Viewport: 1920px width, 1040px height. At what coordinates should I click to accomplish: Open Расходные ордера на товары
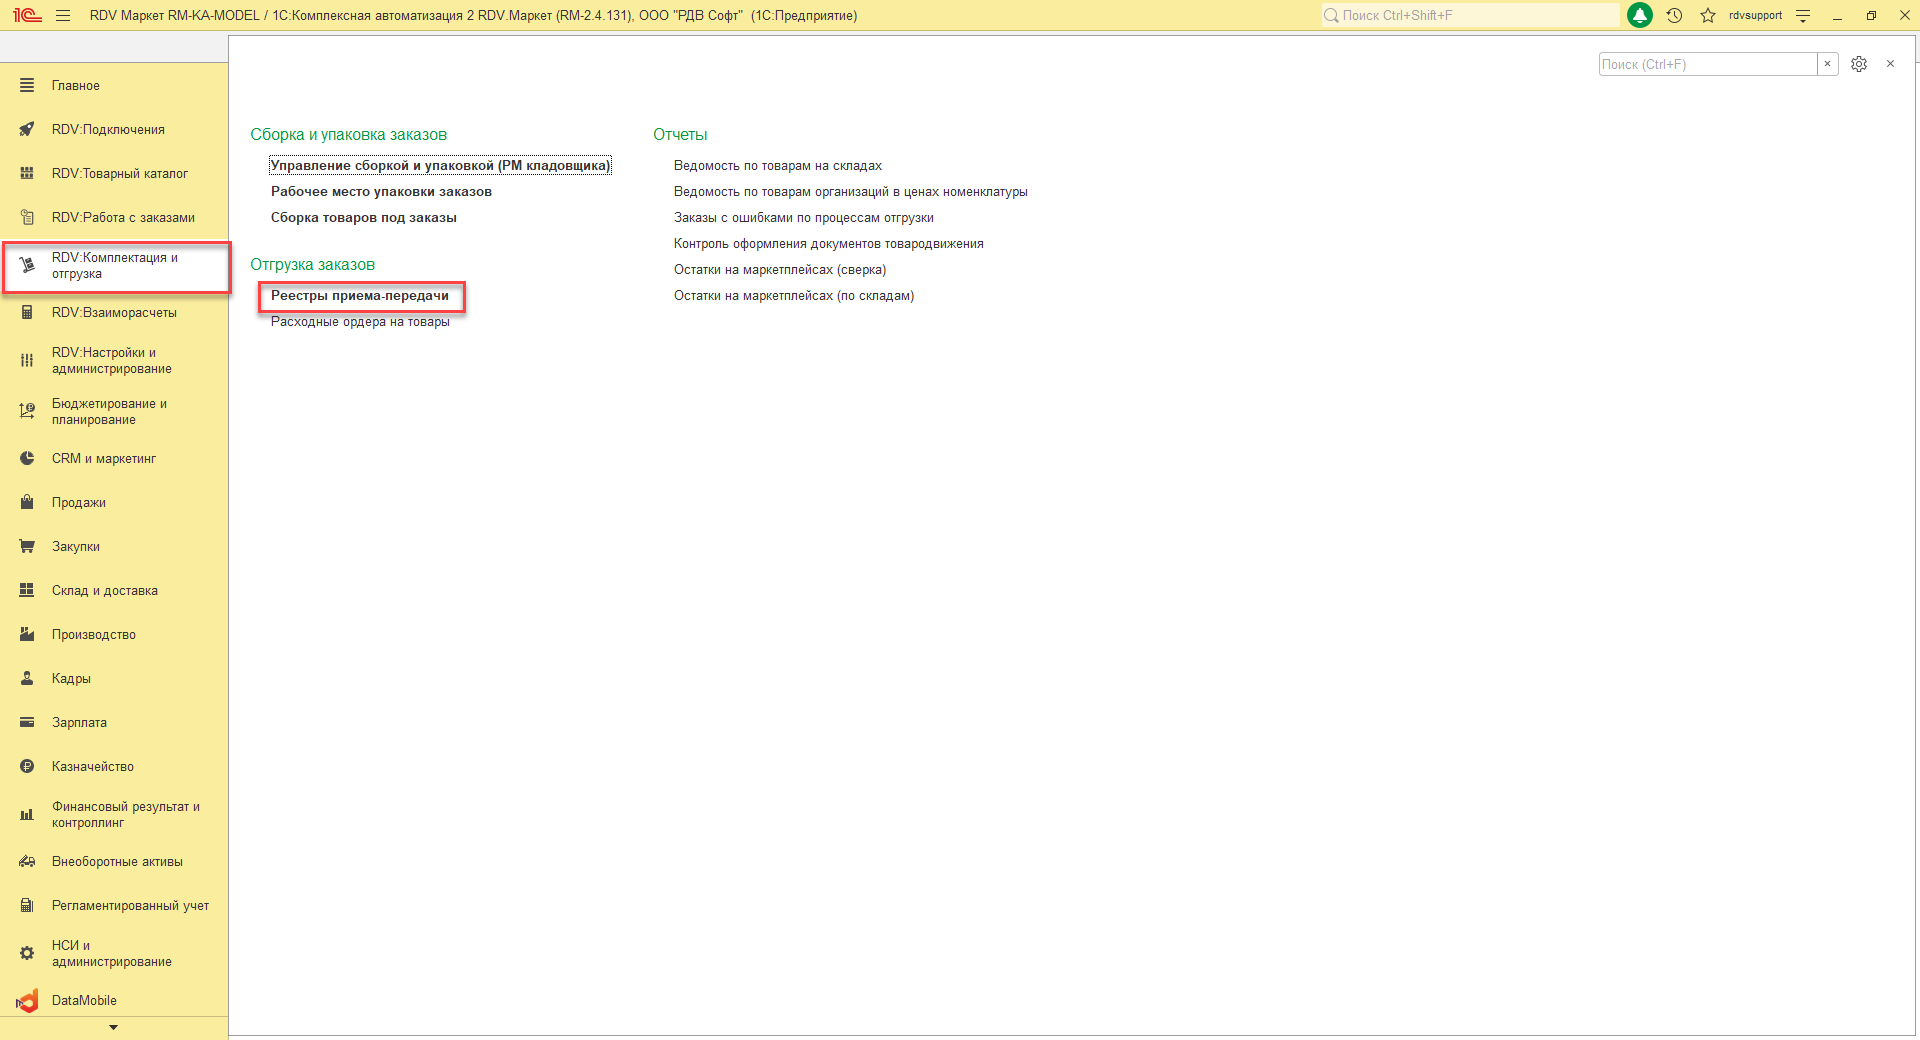pos(360,322)
